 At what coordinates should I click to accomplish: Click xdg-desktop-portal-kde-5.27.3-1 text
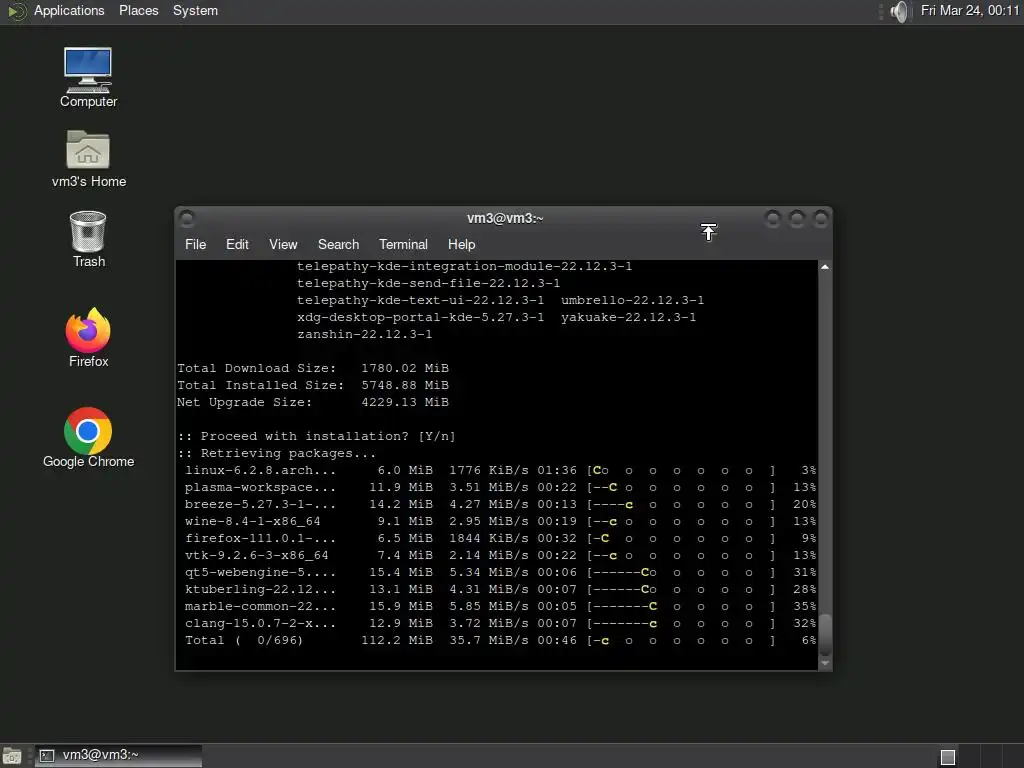[x=421, y=317]
